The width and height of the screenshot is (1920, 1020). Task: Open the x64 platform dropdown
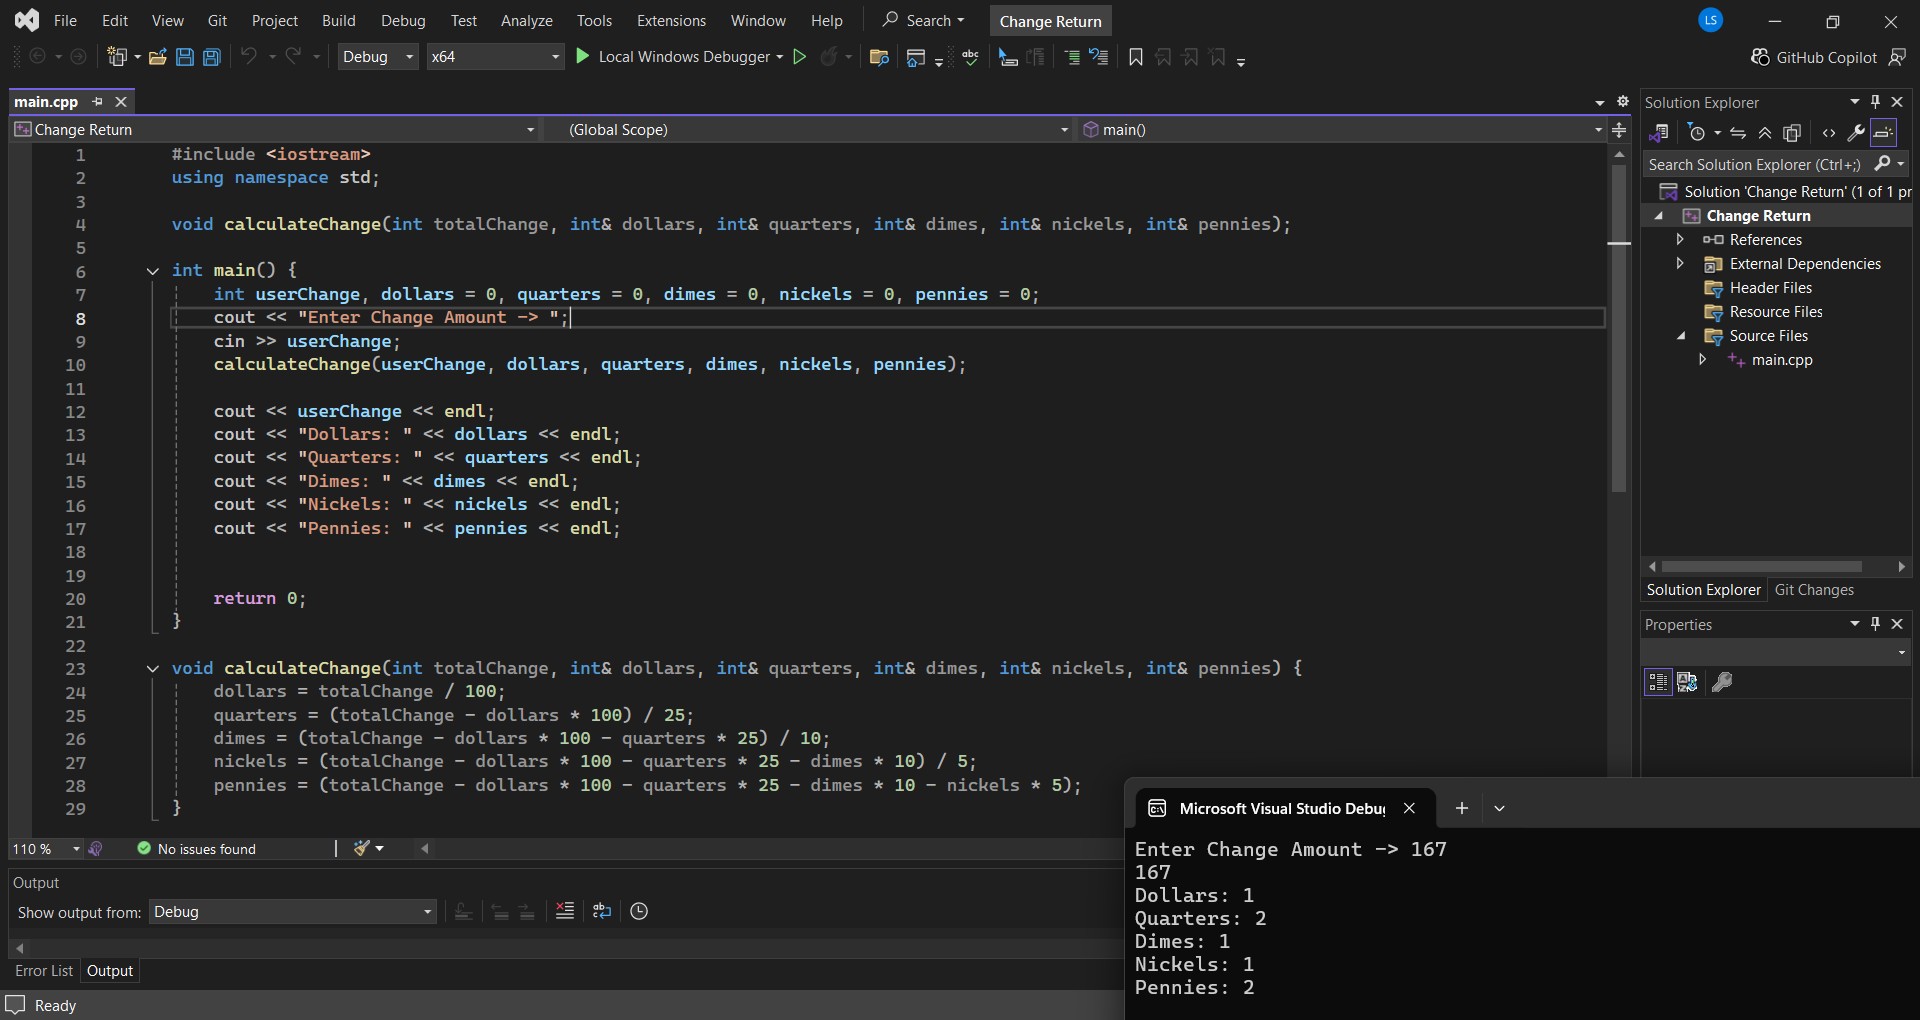(x=495, y=57)
